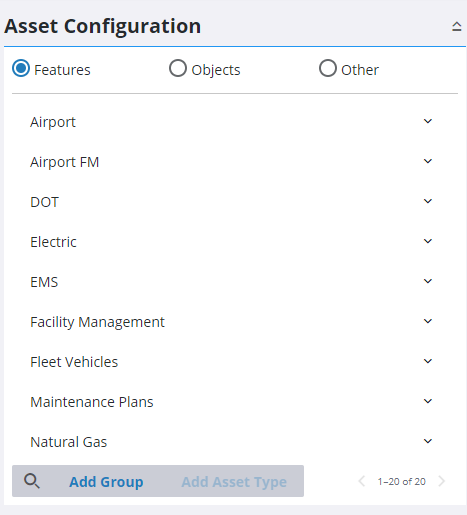Click the Fleet Vehicles group label
467x515 pixels.
click(74, 362)
